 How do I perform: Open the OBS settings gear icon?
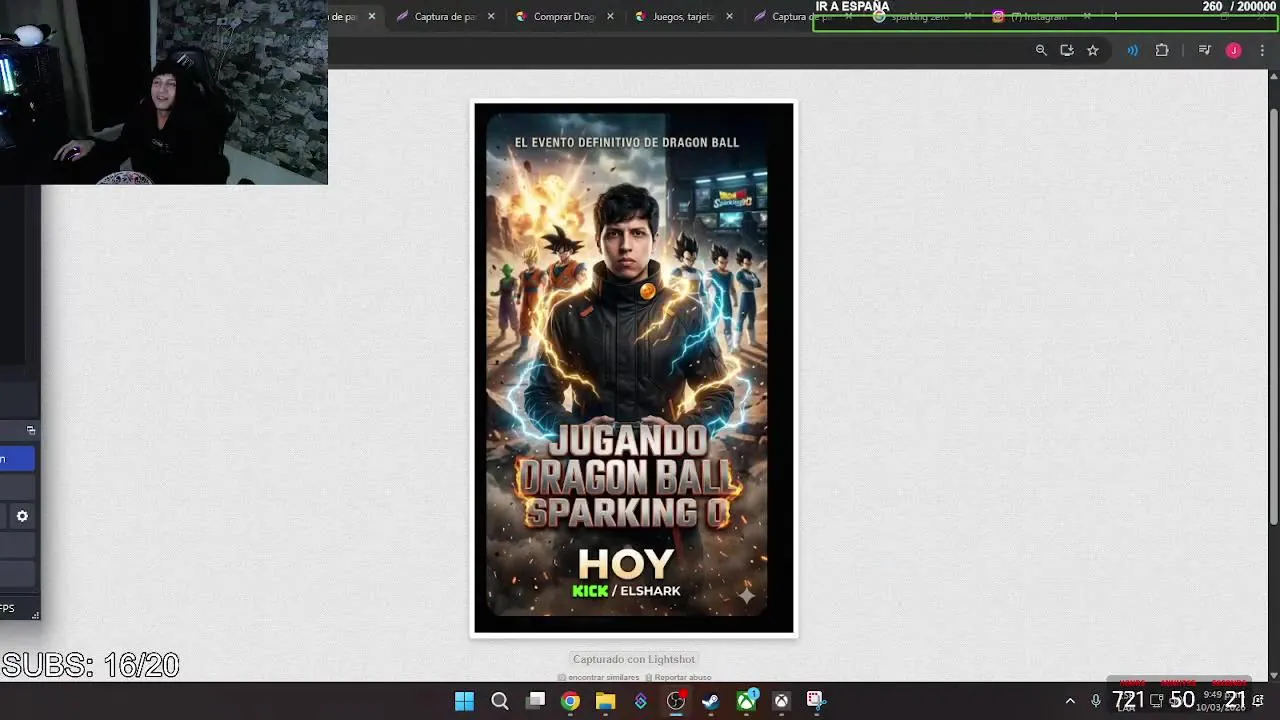(22, 516)
